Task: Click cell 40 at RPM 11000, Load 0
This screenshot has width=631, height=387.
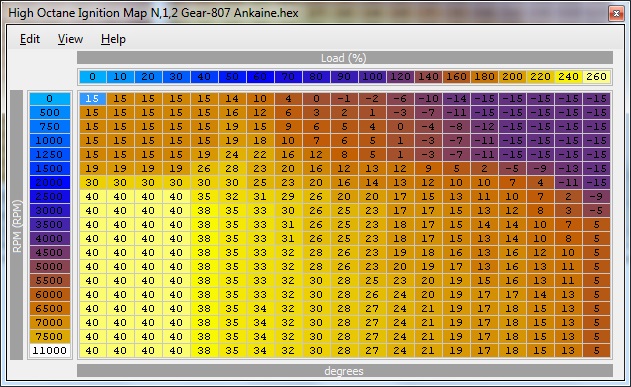Action: 93,350
